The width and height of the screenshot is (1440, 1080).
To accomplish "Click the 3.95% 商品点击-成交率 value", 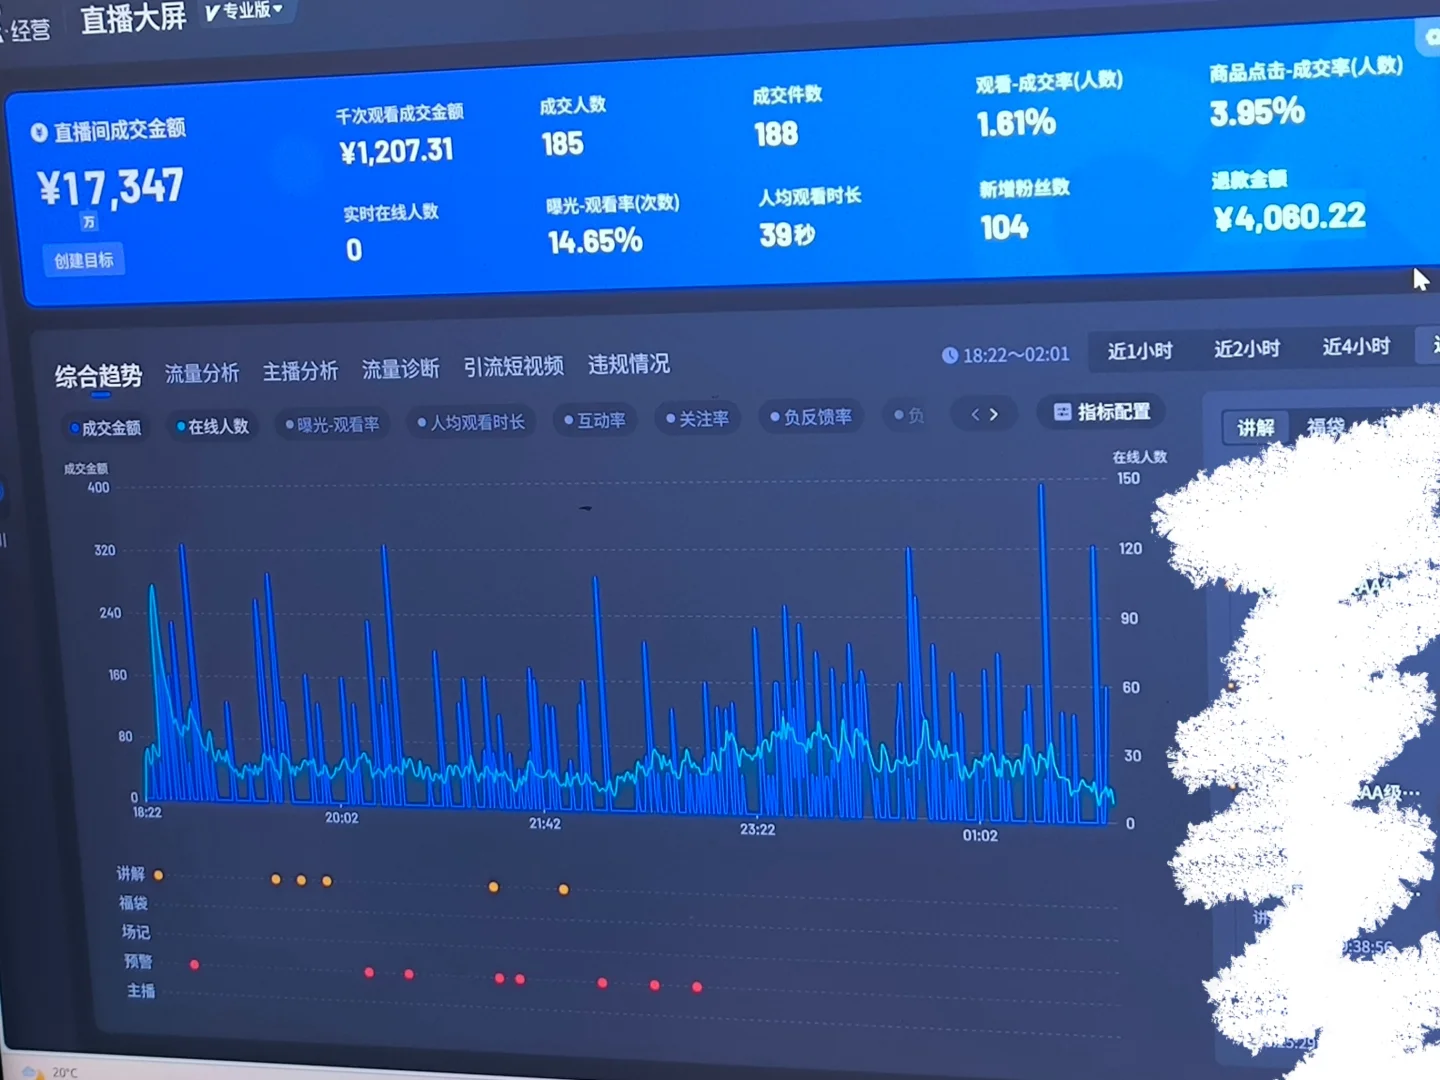I will click(1257, 112).
